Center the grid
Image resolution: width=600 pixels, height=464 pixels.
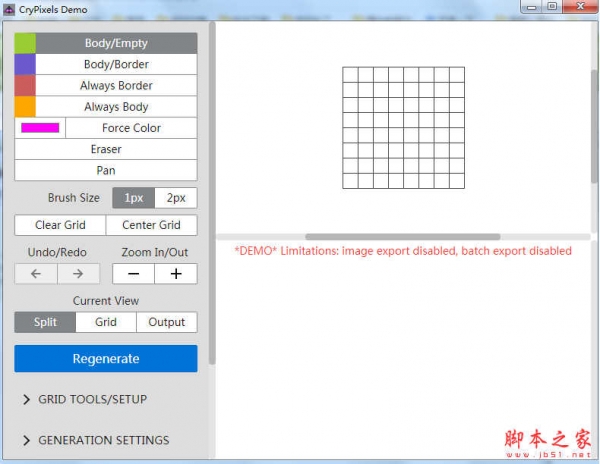152,225
